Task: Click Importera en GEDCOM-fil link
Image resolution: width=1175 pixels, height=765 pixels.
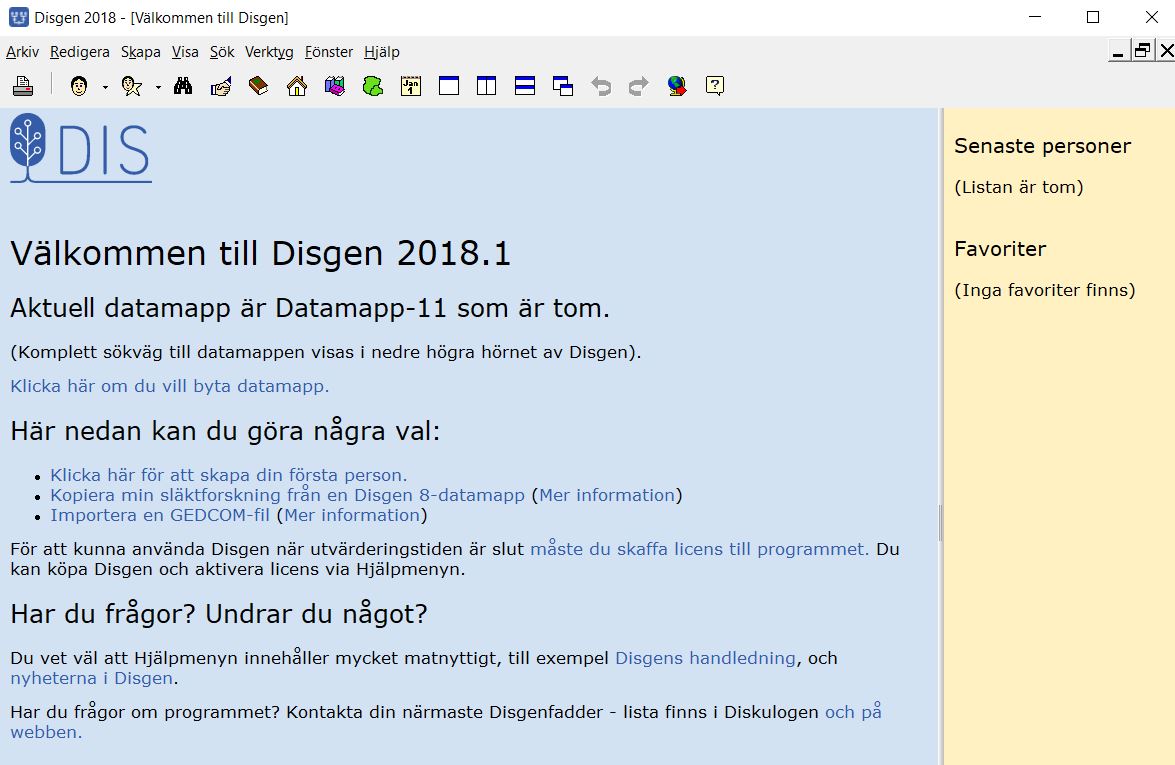Action: 160,515
